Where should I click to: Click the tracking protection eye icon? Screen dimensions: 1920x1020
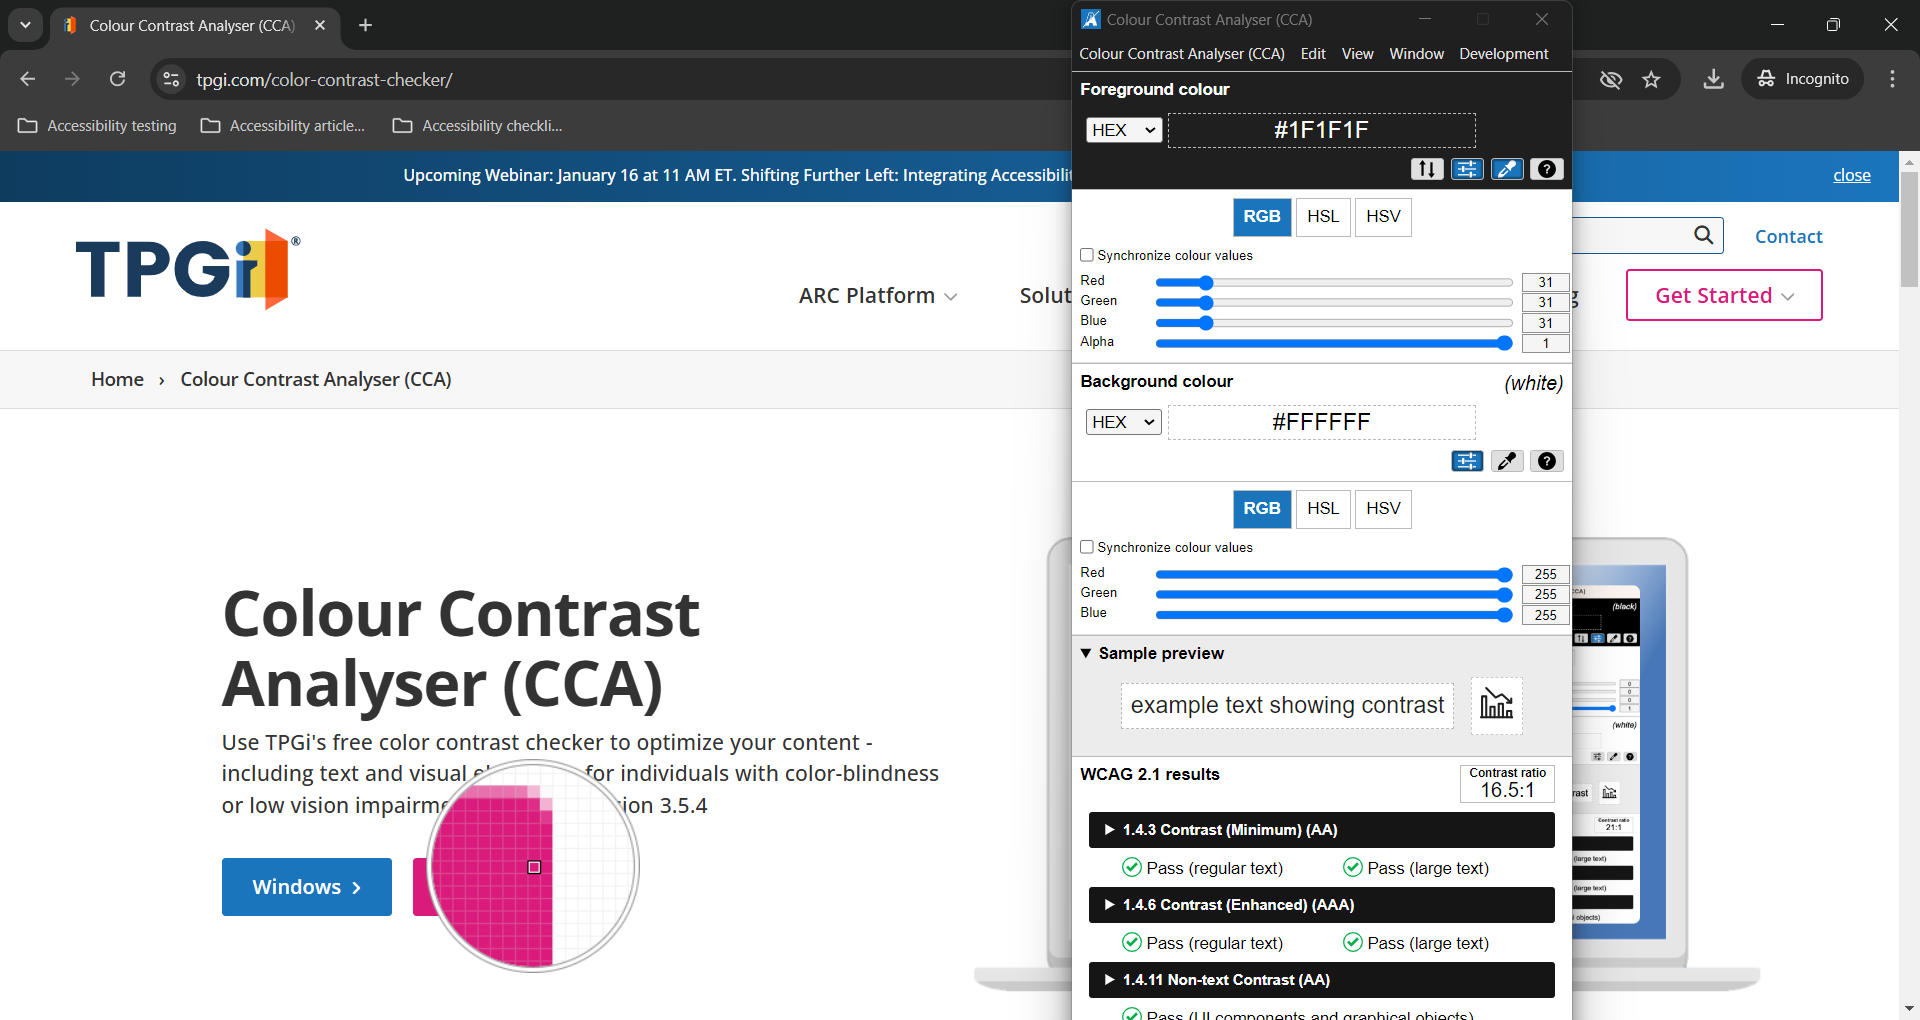[1610, 79]
